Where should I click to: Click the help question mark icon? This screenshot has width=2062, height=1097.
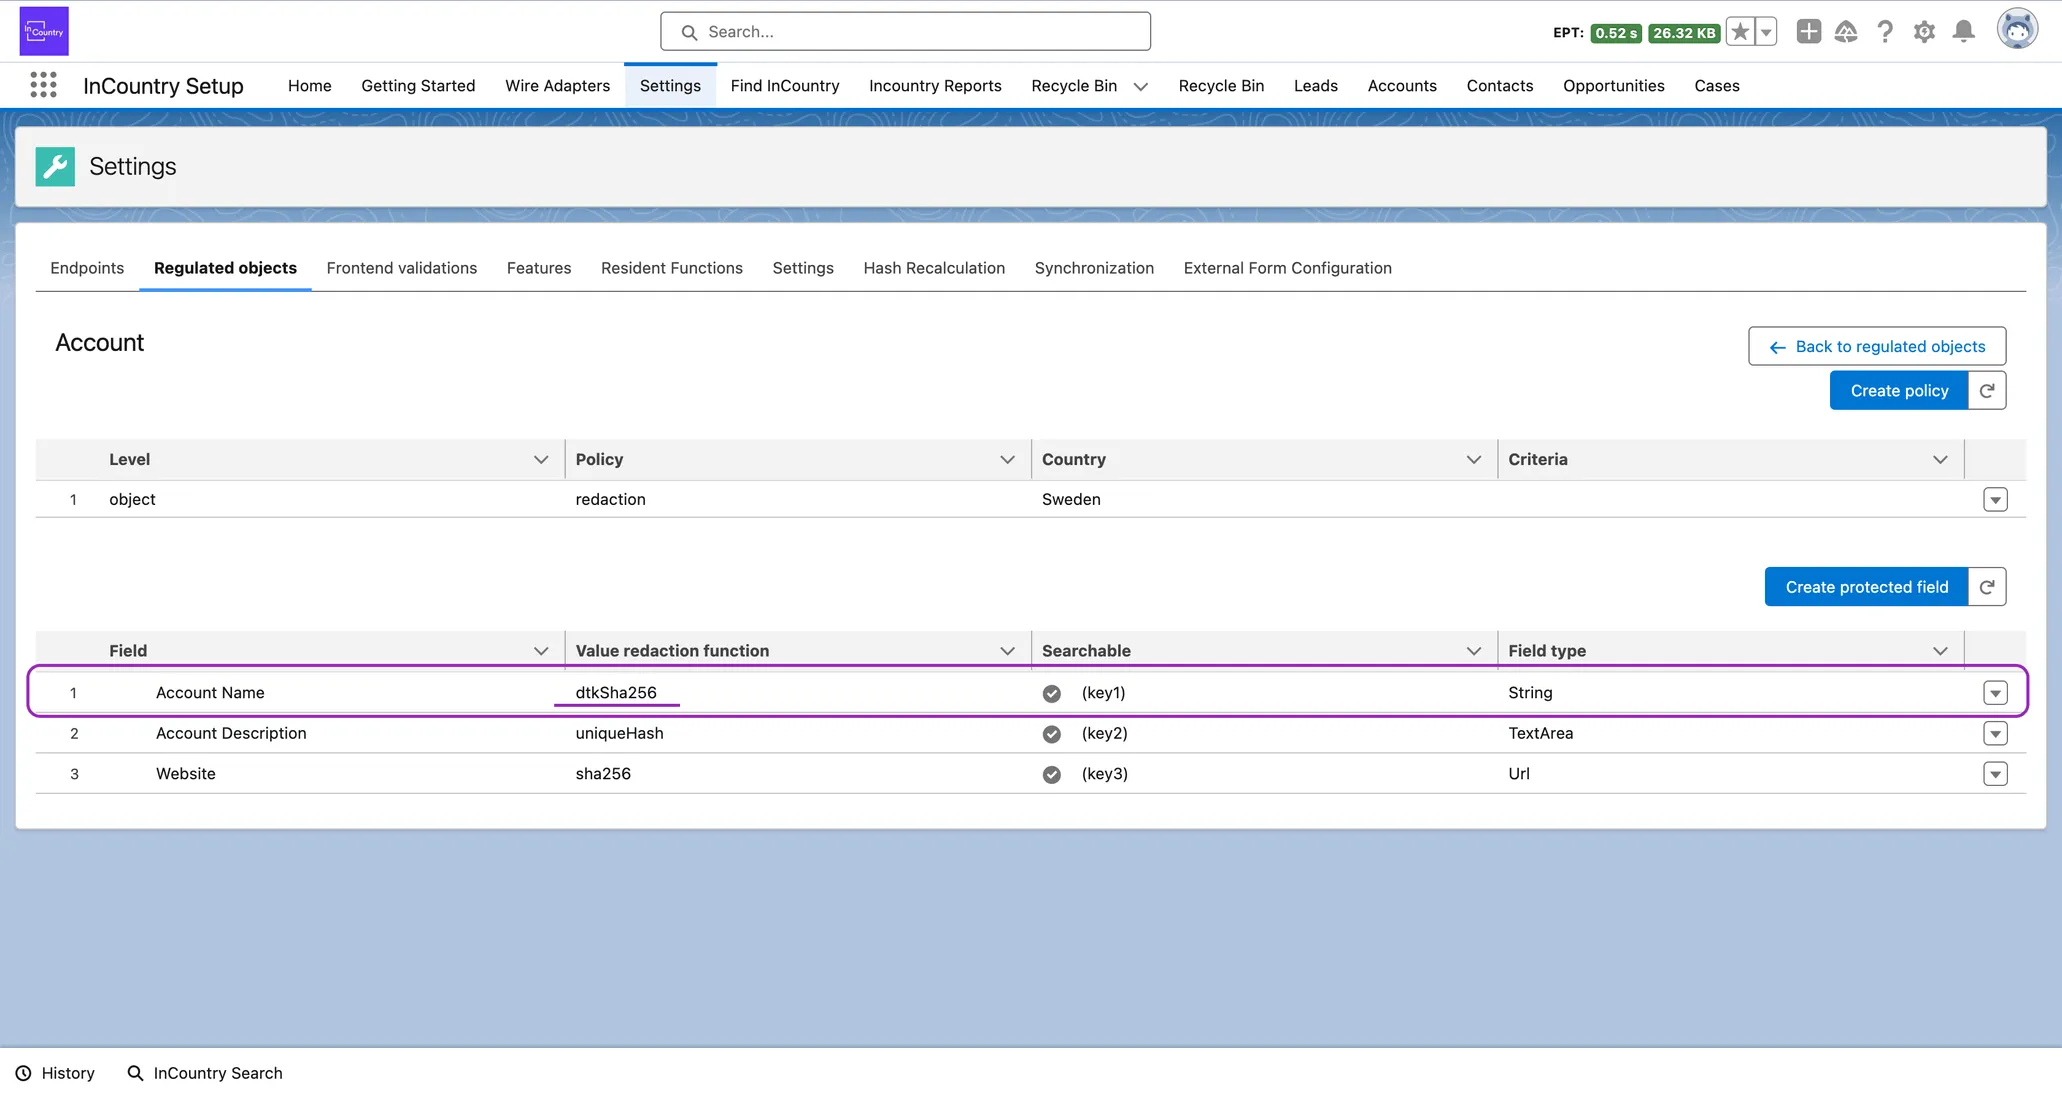point(1885,32)
